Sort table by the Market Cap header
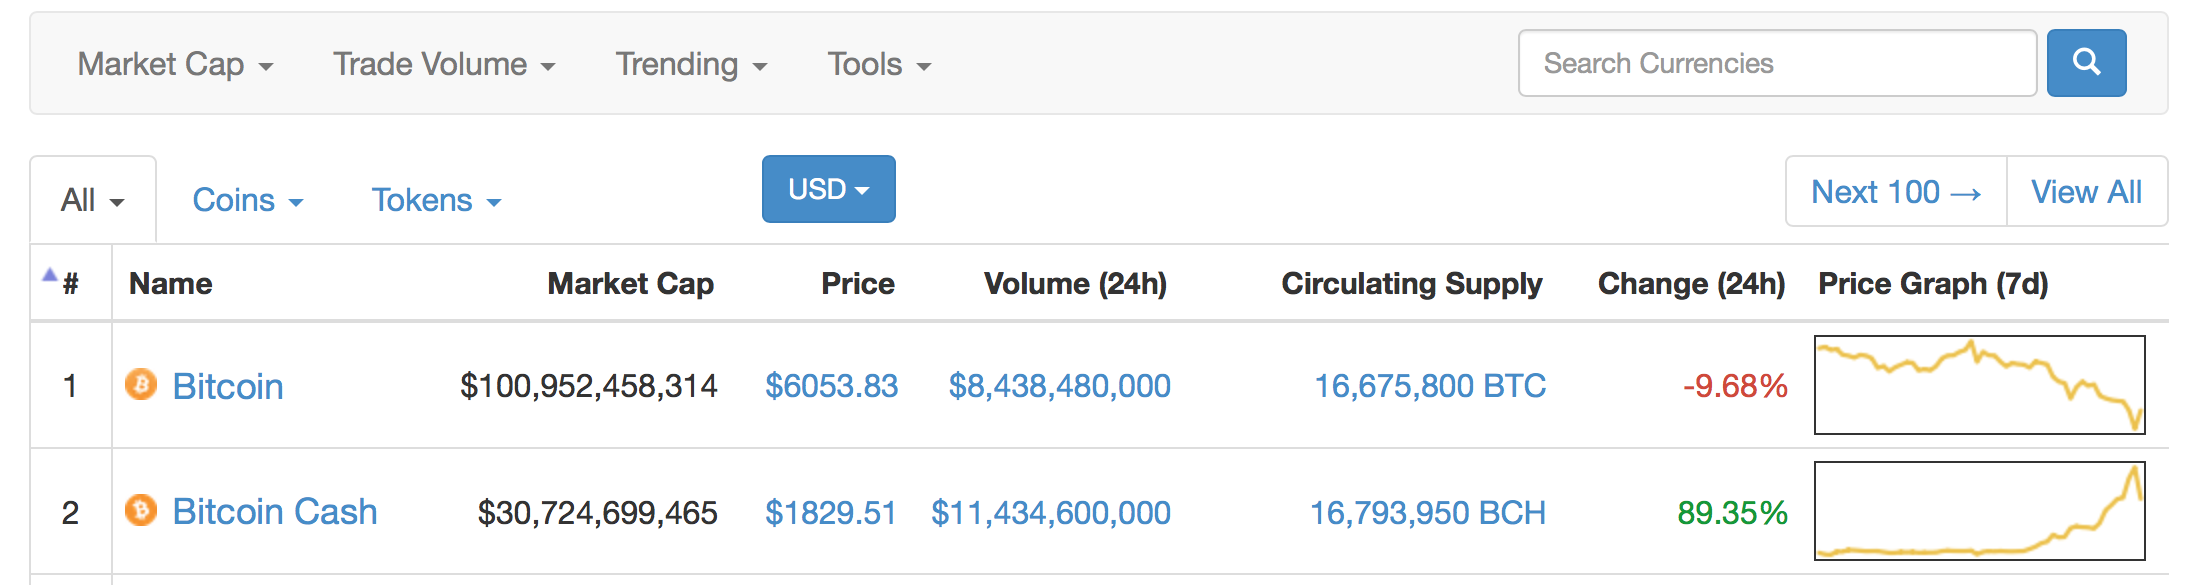This screenshot has width=2189, height=585. click(630, 284)
